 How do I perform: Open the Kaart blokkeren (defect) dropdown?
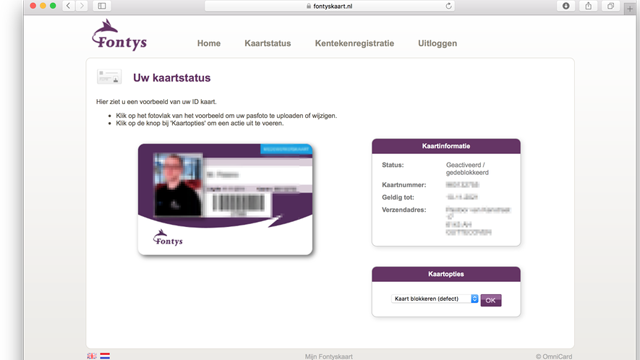(435, 299)
